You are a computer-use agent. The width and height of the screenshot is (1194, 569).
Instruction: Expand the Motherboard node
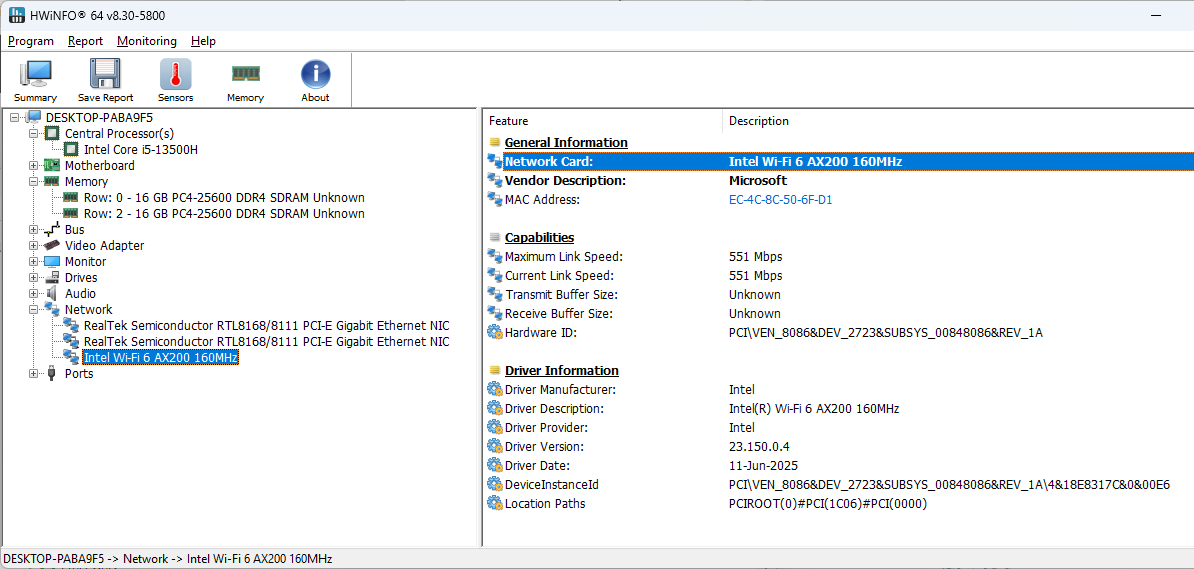coord(34,165)
